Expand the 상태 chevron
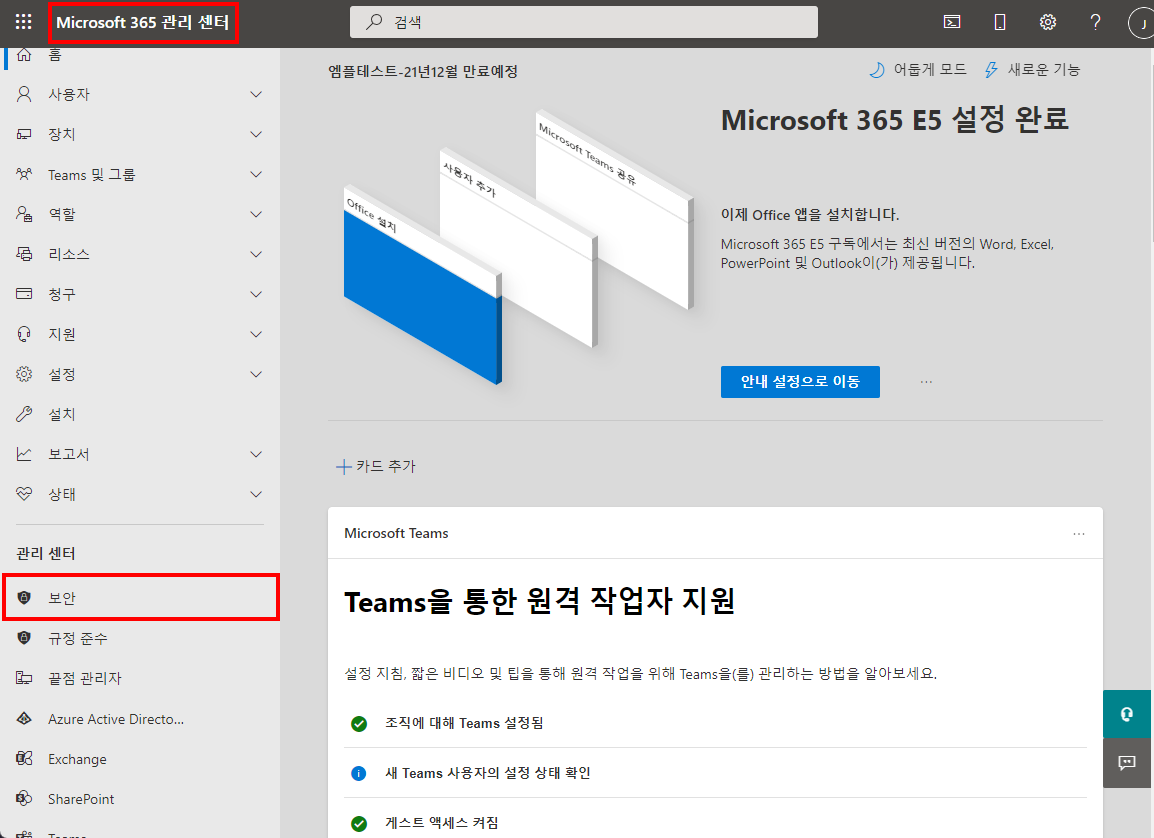Image resolution: width=1154 pixels, height=838 pixels. click(x=256, y=494)
